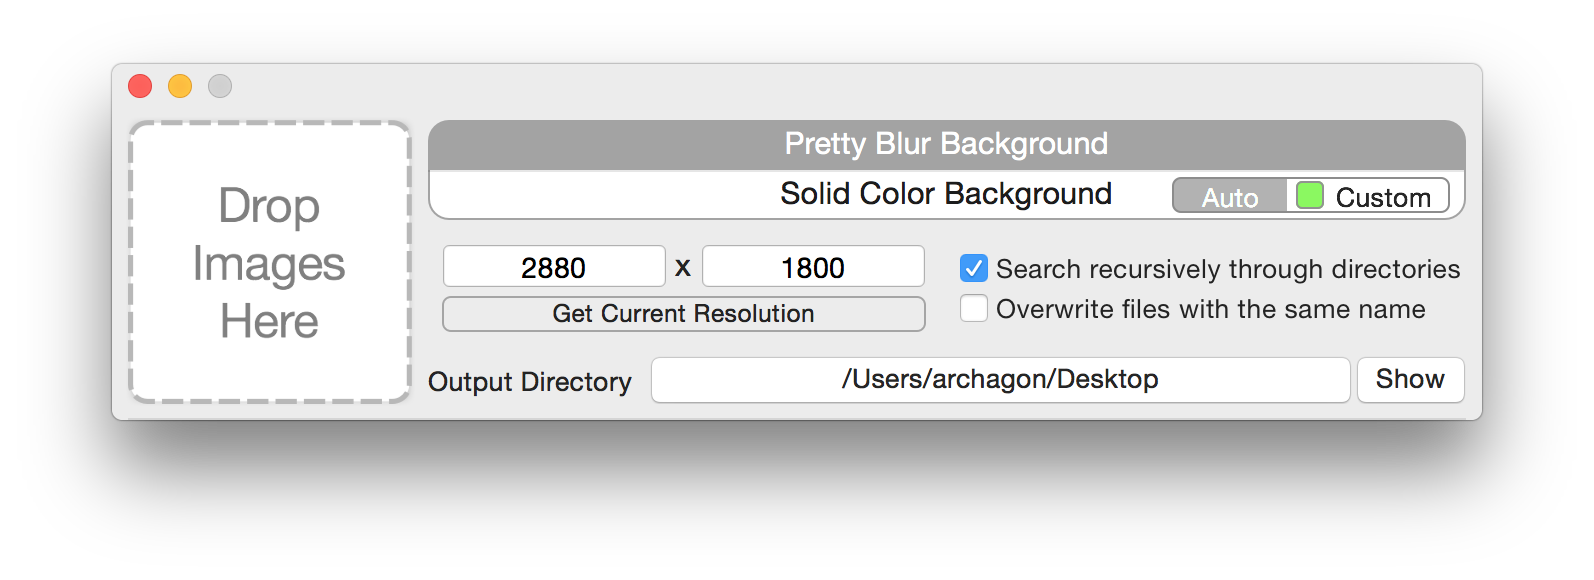Close the window with red button

(x=140, y=86)
